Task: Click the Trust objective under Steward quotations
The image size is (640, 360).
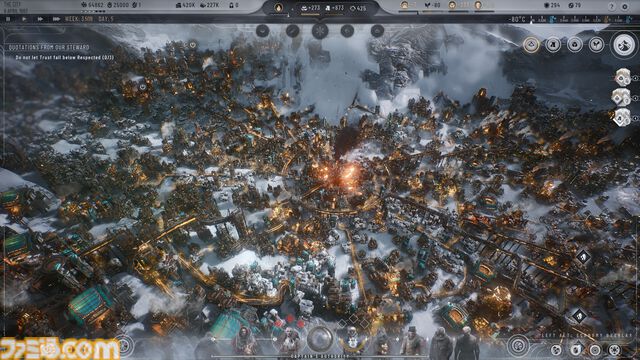Action: (x=64, y=58)
